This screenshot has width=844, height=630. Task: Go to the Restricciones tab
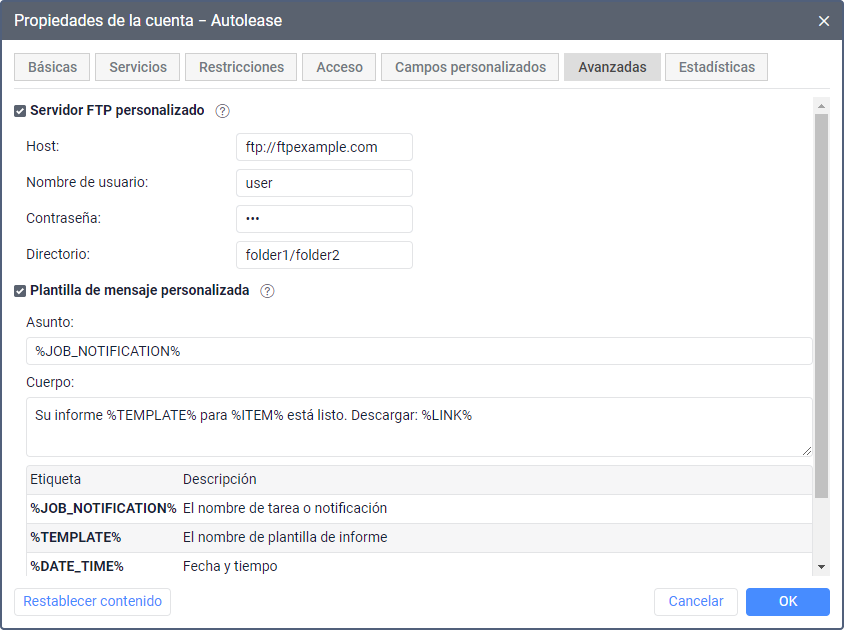[x=241, y=67]
